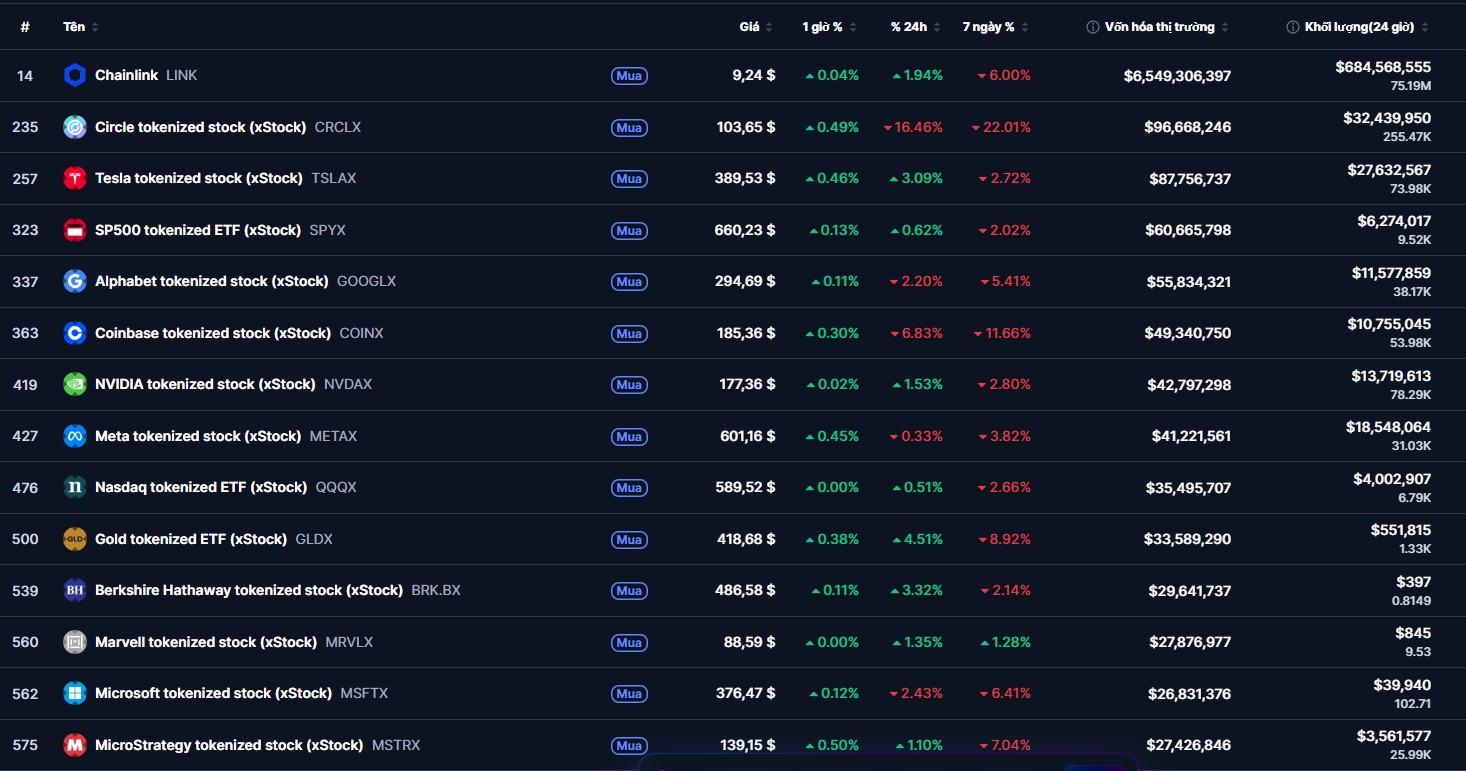The image size is (1466, 771).
Task: Click the SP500 tokenized ETF logo icon
Action: [75, 230]
